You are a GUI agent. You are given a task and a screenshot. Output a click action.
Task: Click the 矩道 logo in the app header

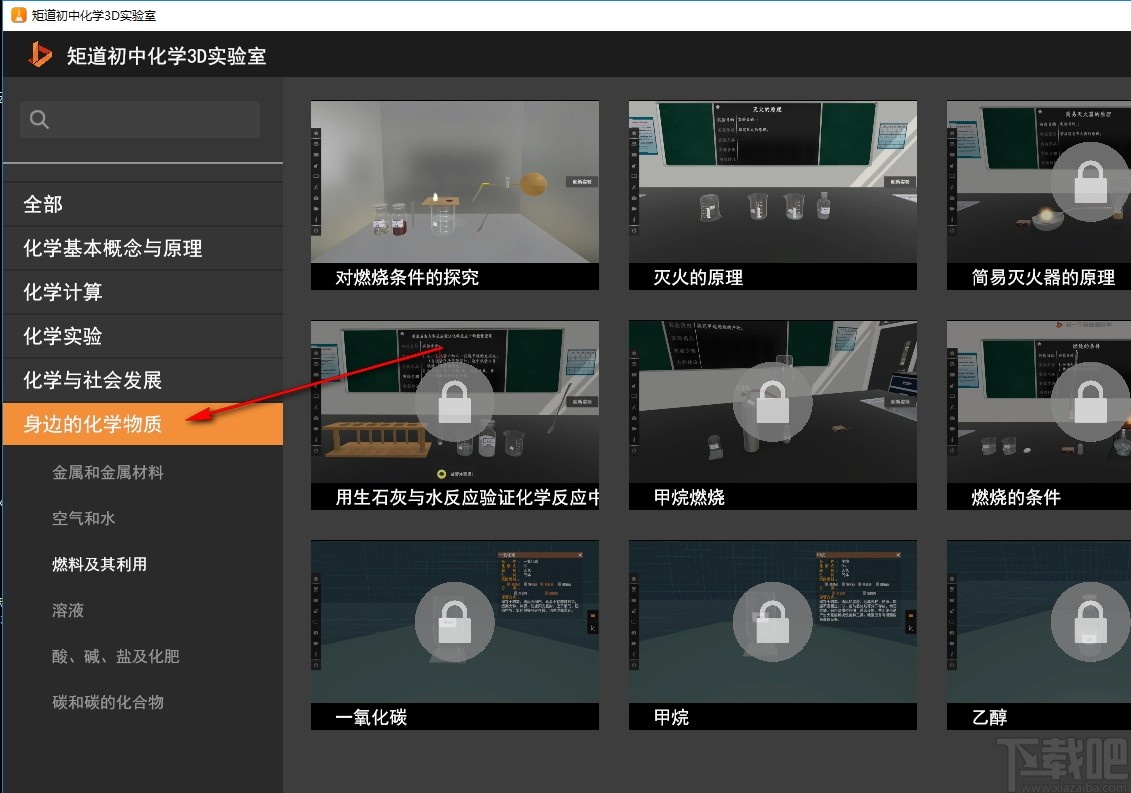40,55
